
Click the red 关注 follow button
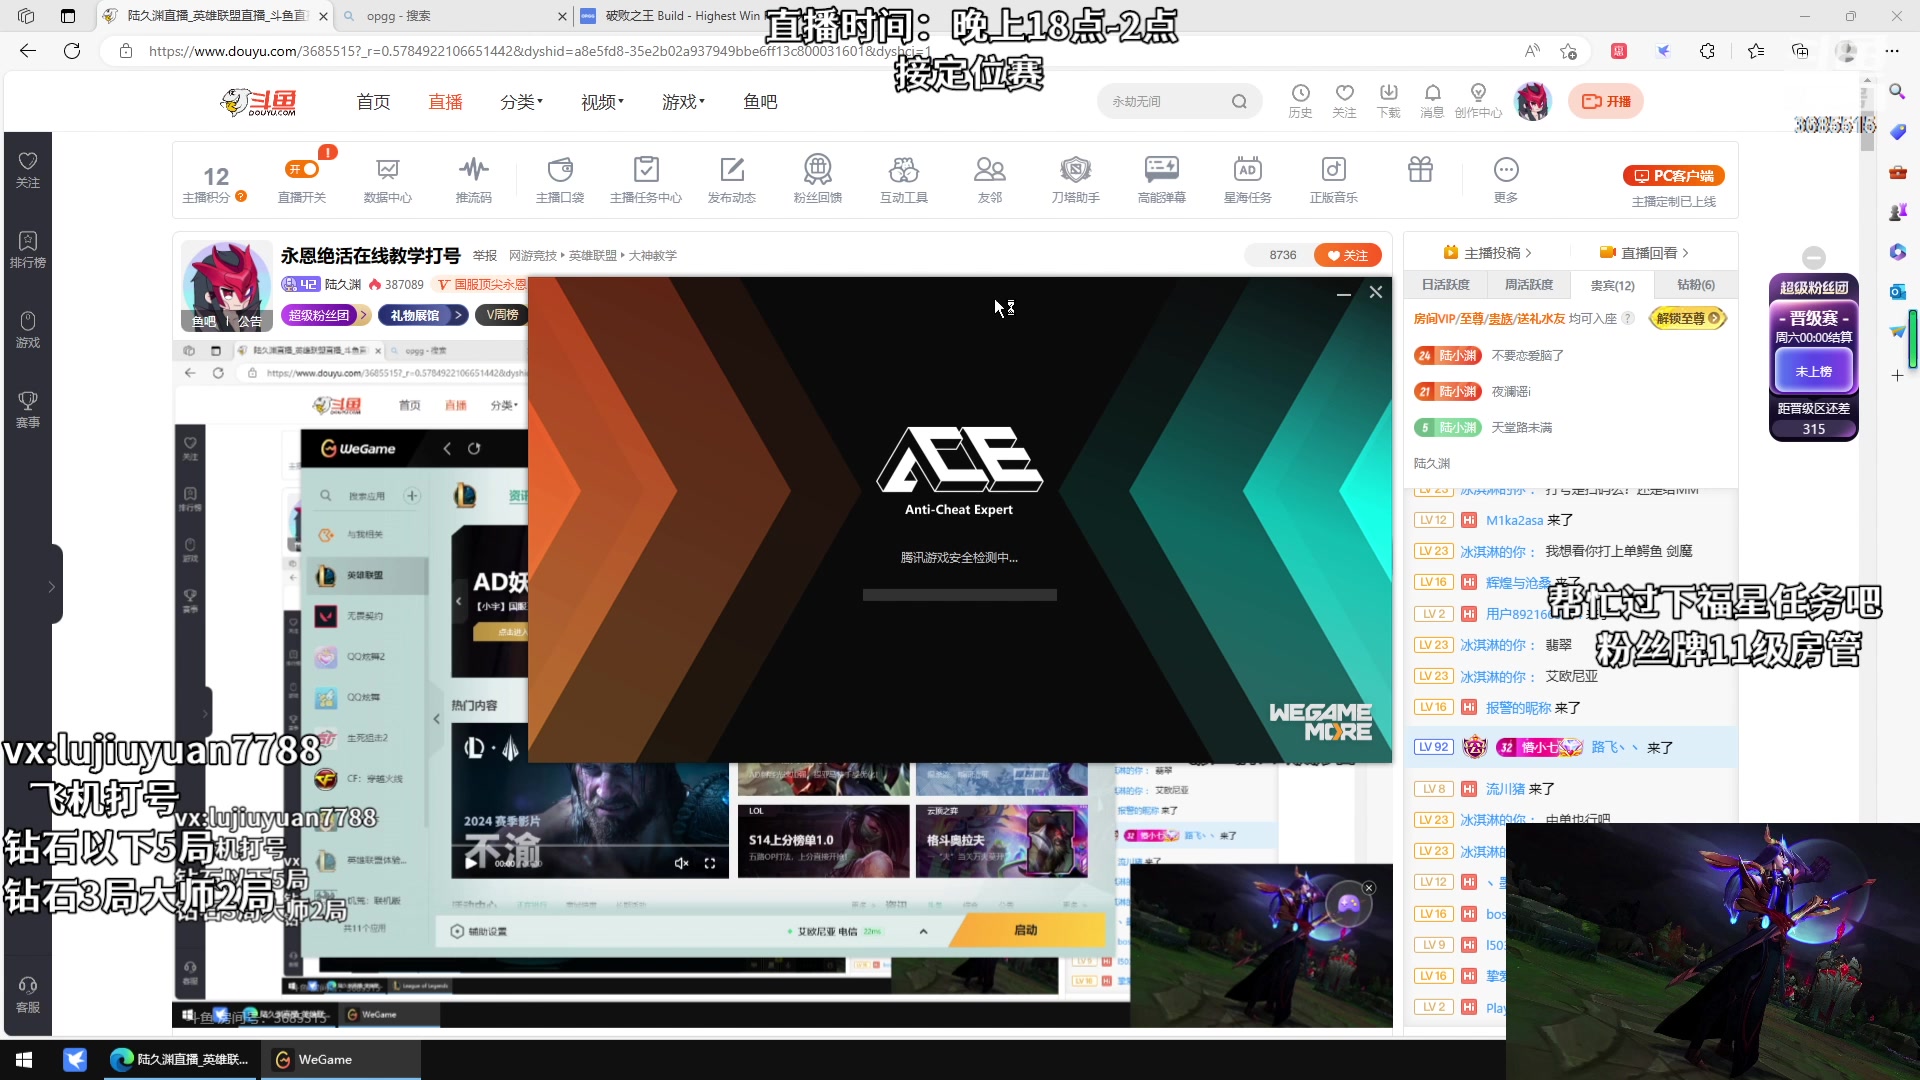[1347, 255]
